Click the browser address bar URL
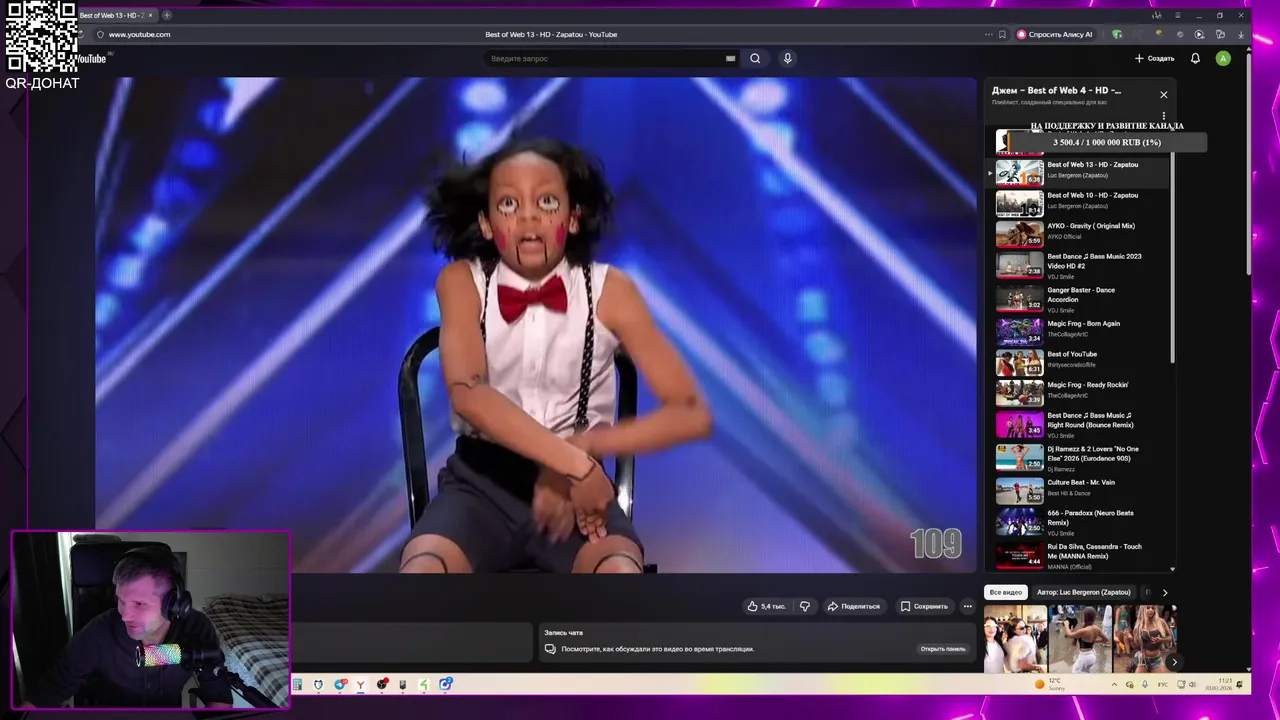Screen dimensions: 1280x720 click(x=139, y=34)
